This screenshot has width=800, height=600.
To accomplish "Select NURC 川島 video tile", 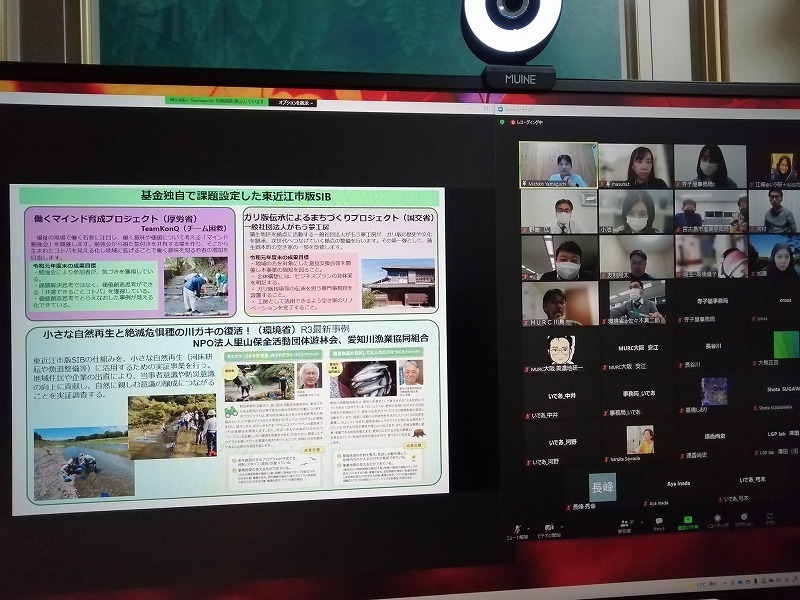I will tap(560, 304).
